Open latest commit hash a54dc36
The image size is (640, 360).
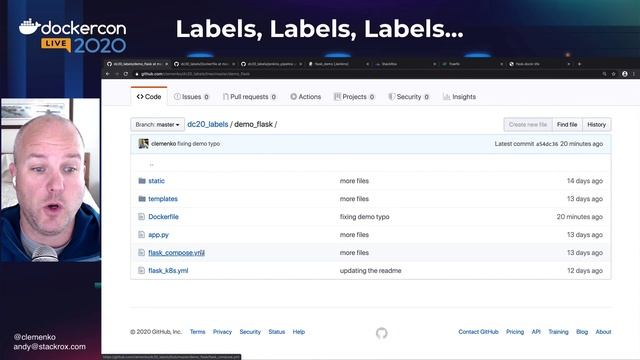[x=547, y=144]
